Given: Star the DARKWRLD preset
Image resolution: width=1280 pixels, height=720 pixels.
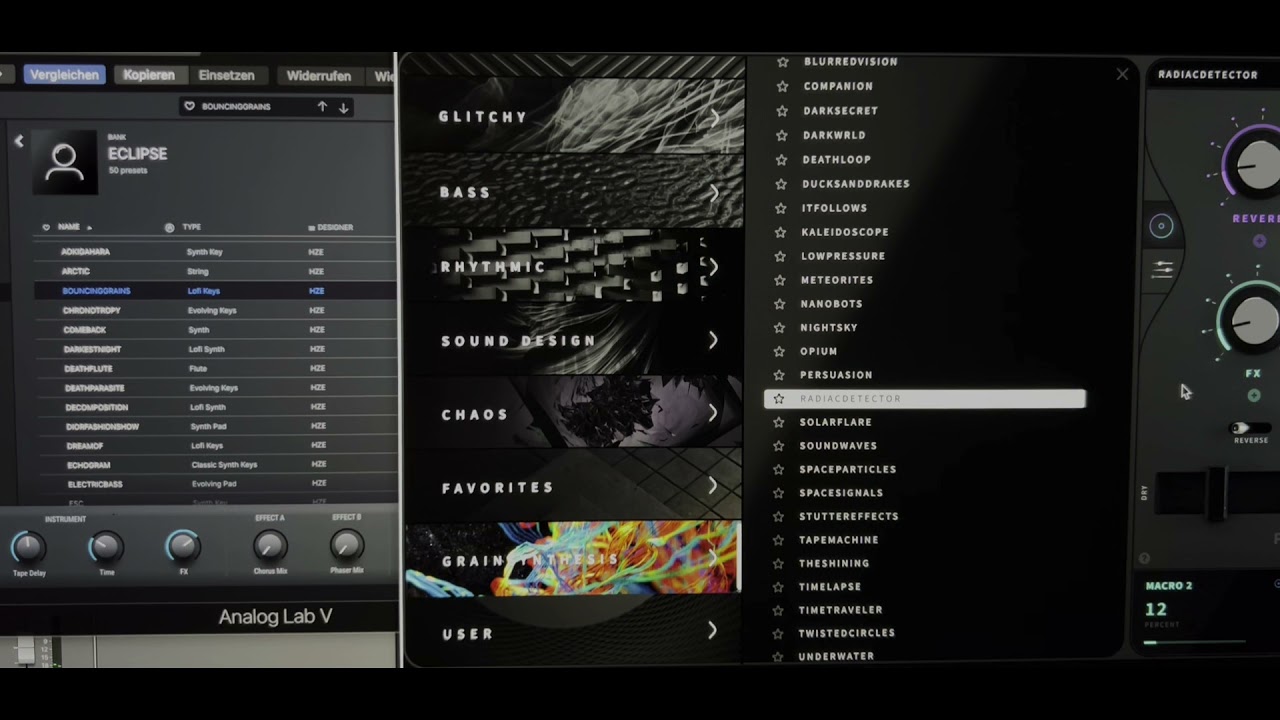Looking at the screenshot, I should click(x=783, y=135).
